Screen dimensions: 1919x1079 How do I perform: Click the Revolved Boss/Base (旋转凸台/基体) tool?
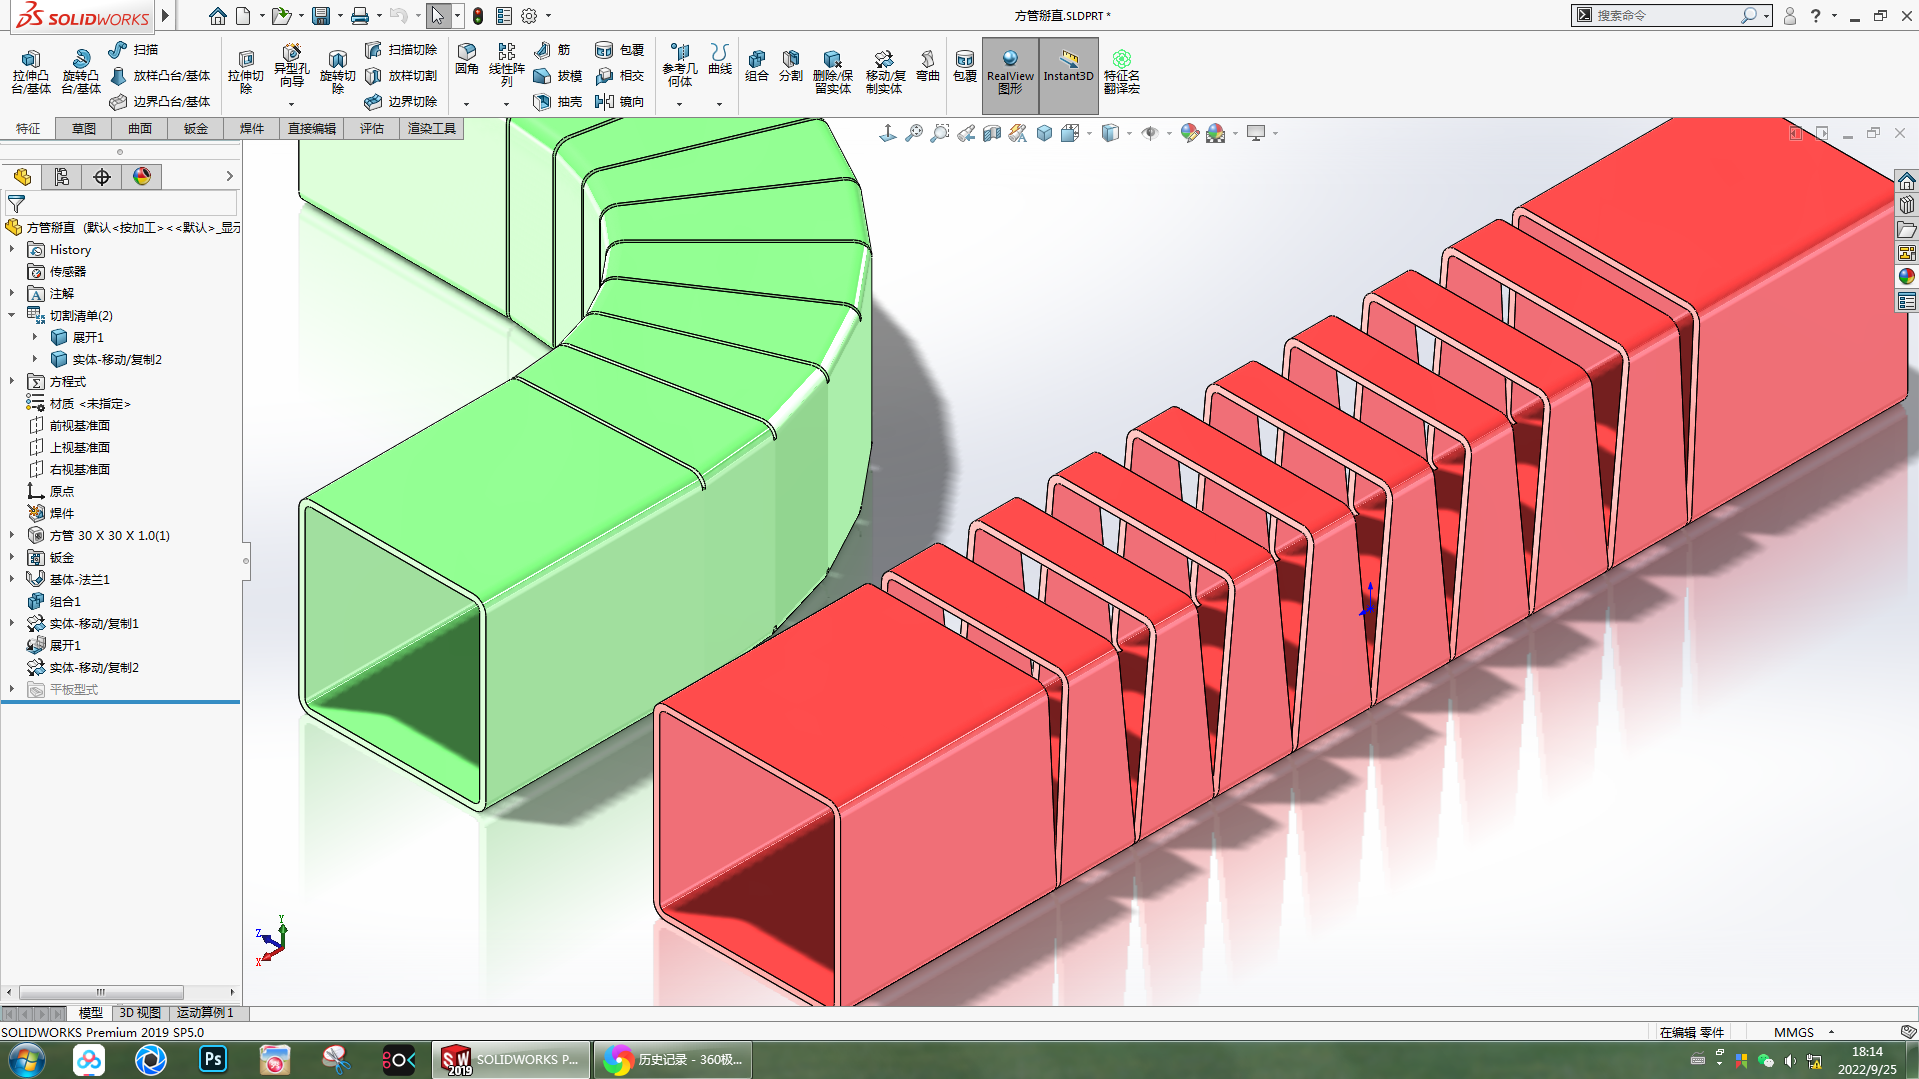[x=80, y=71]
